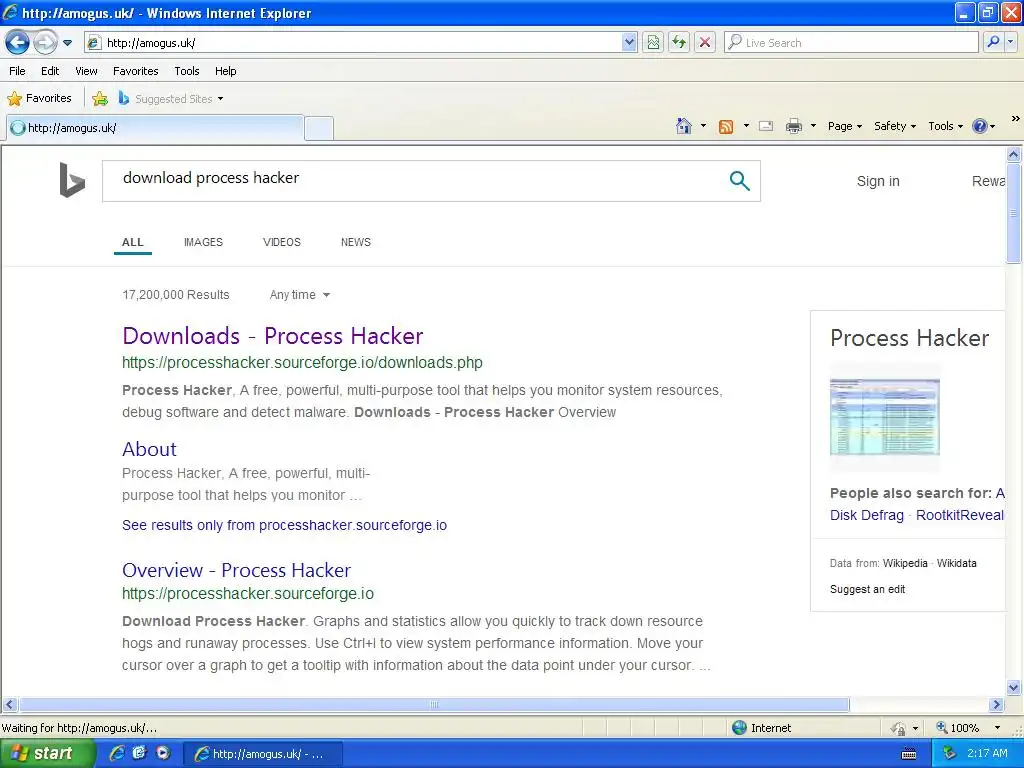Open the View menu
This screenshot has height=768, width=1024.
(x=86, y=71)
